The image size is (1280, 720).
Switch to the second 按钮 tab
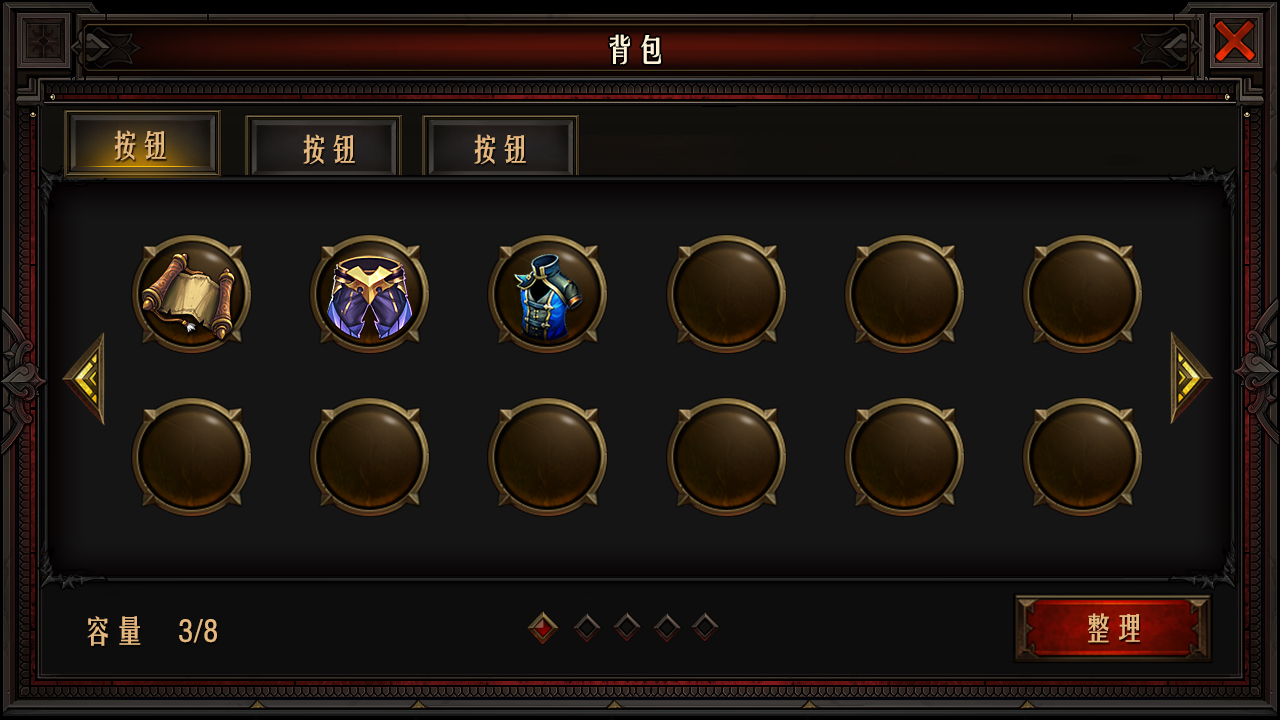click(x=324, y=148)
